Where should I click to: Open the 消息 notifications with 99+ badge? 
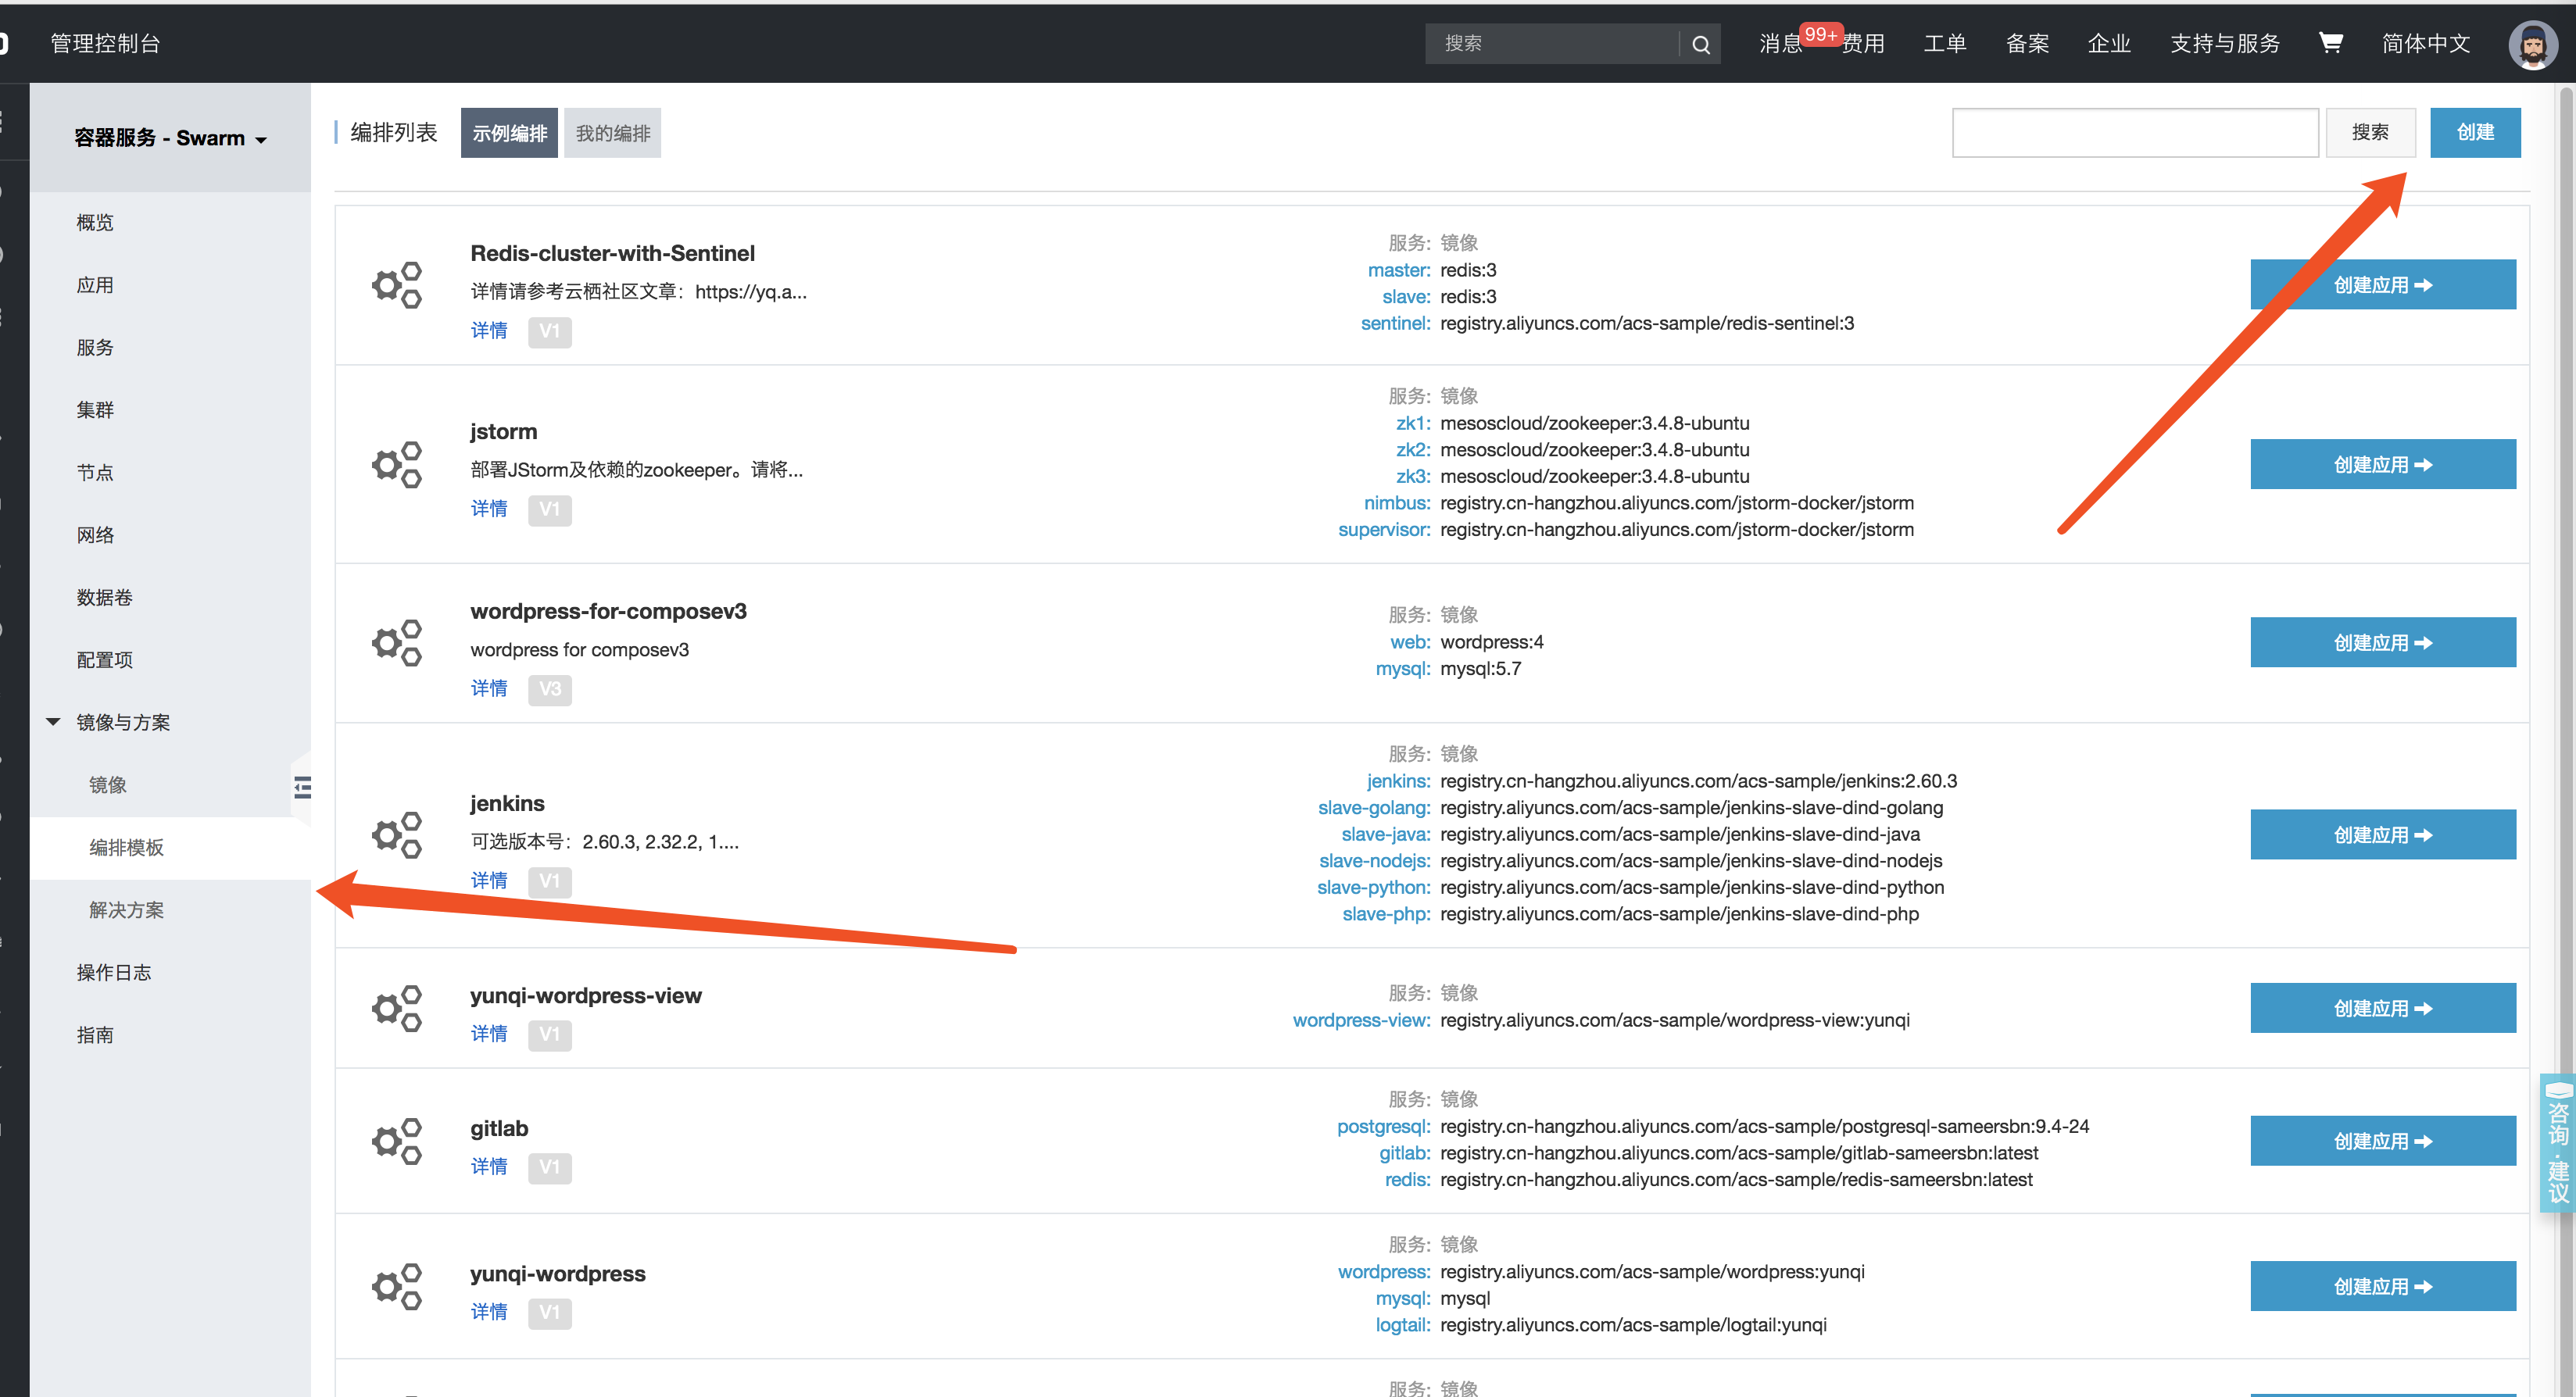1780,44
